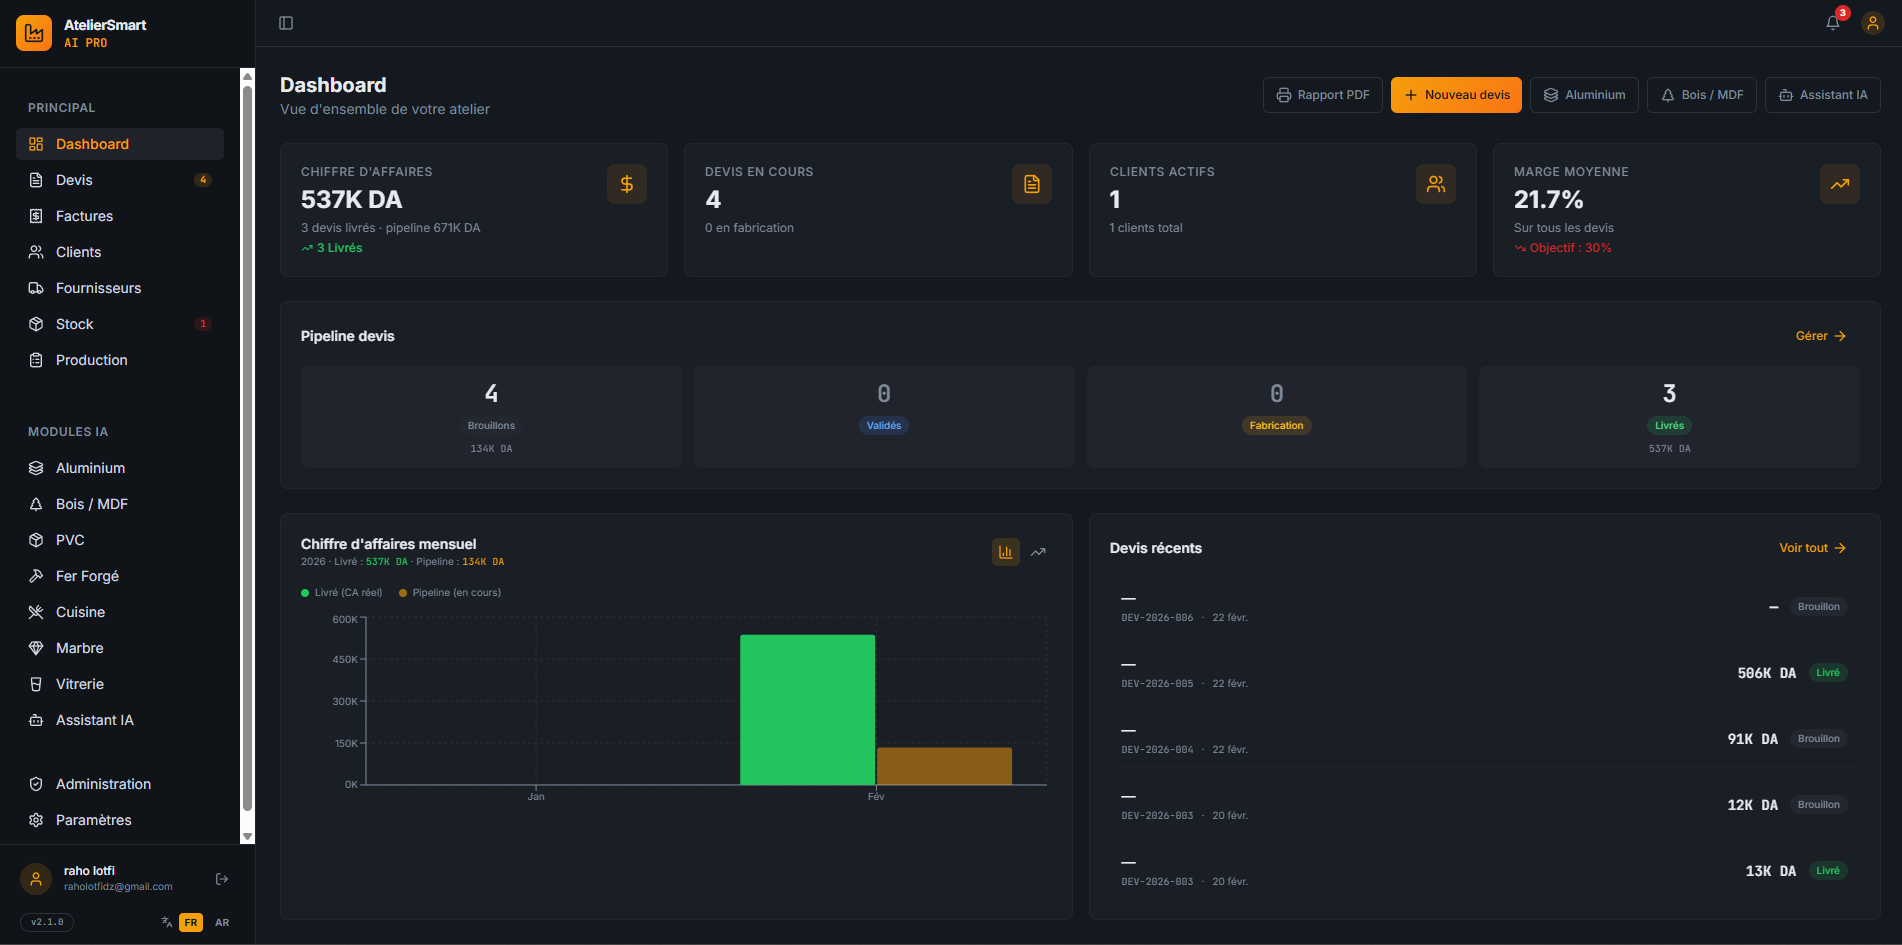This screenshot has width=1902, height=945.
Task: Go to Stock in the sidebar
Action: click(74, 324)
